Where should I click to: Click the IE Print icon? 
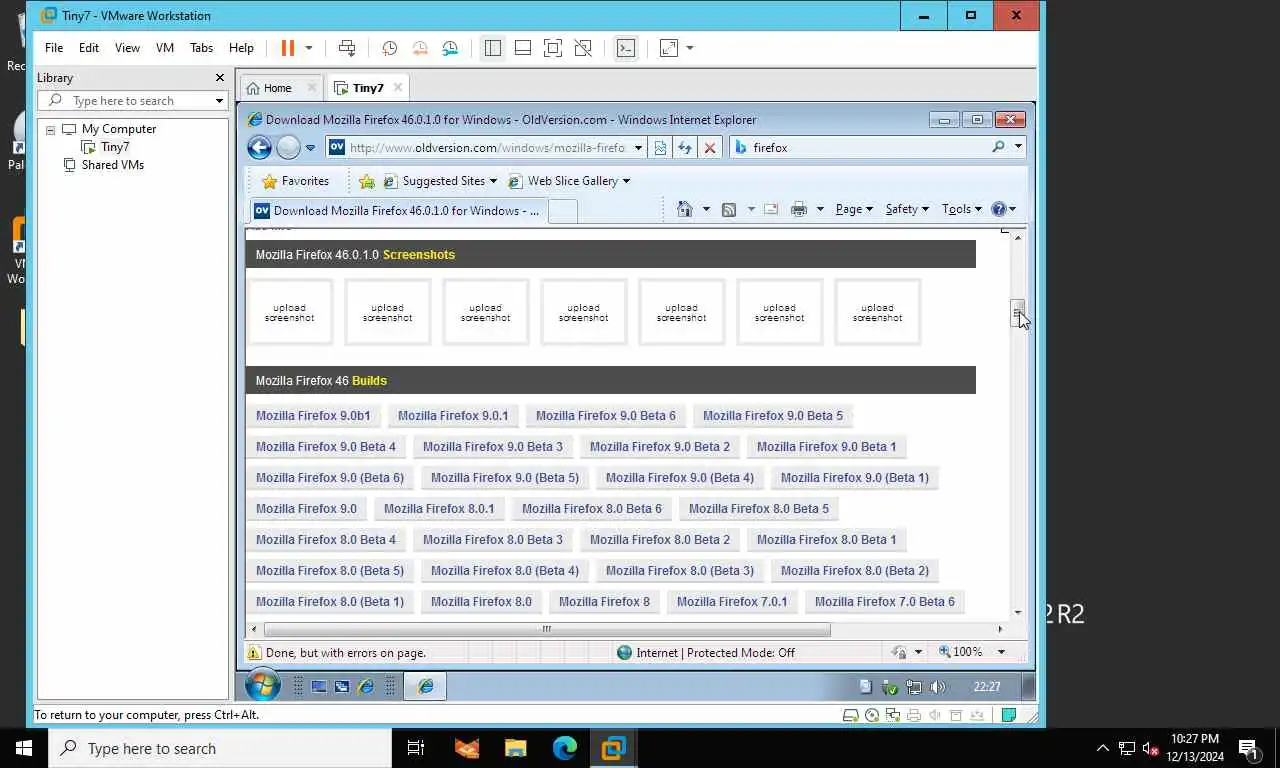[799, 209]
